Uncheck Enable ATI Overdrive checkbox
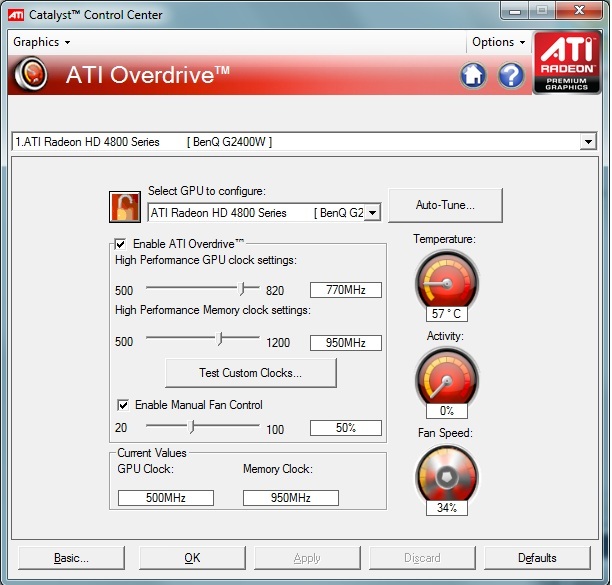The width and height of the screenshot is (612, 585). click(x=120, y=244)
